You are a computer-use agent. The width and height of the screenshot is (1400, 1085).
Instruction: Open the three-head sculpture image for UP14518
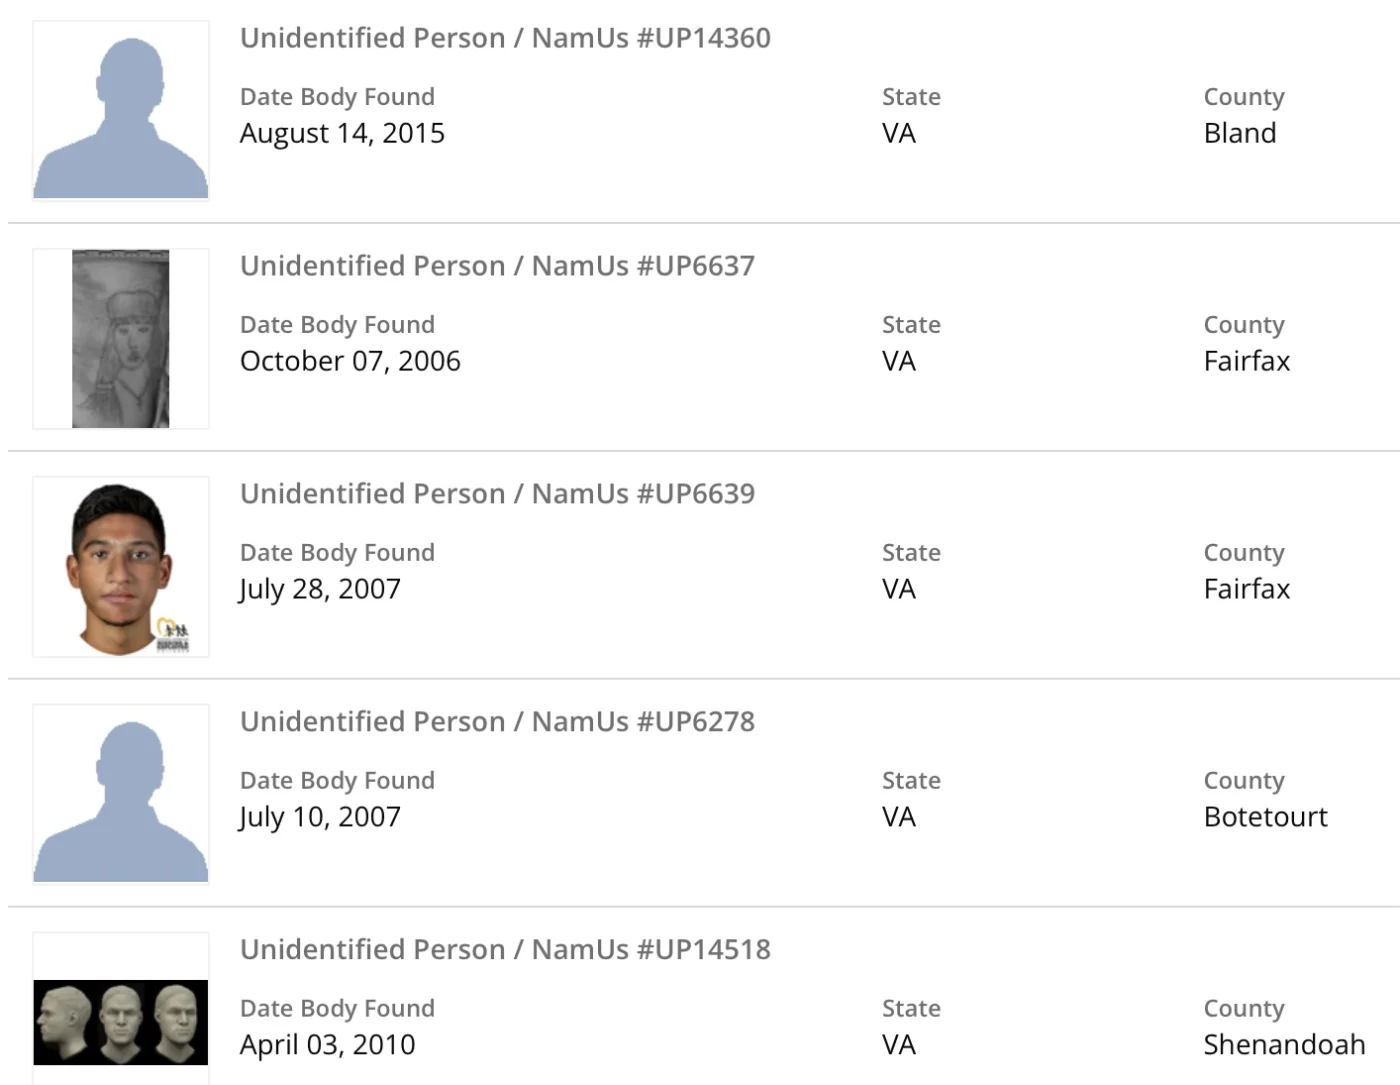coord(121,1022)
